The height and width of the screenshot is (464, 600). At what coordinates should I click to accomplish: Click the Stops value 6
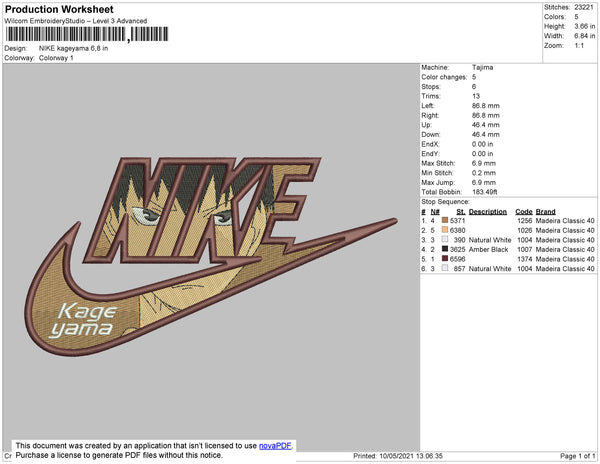click(x=474, y=86)
